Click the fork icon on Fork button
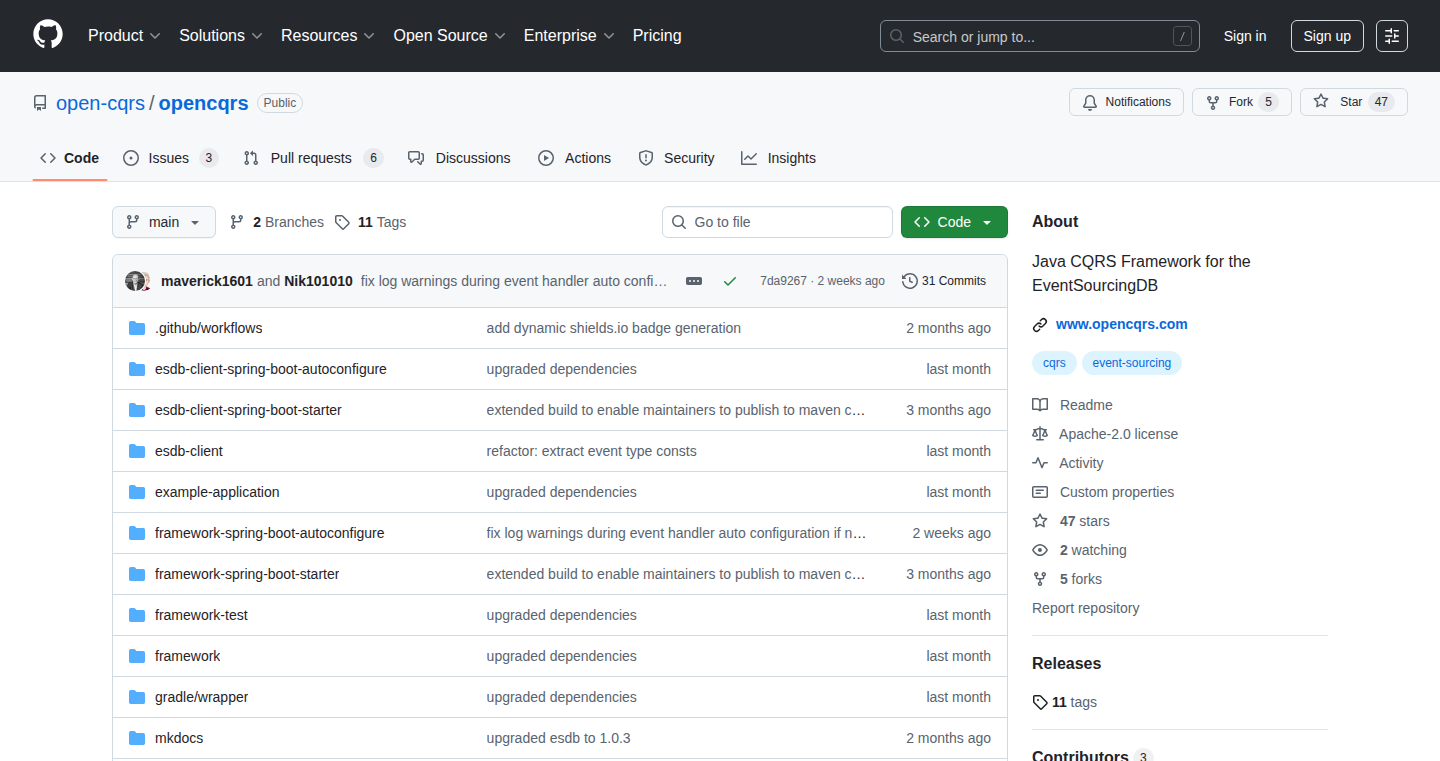The height and width of the screenshot is (761, 1440). (1213, 102)
